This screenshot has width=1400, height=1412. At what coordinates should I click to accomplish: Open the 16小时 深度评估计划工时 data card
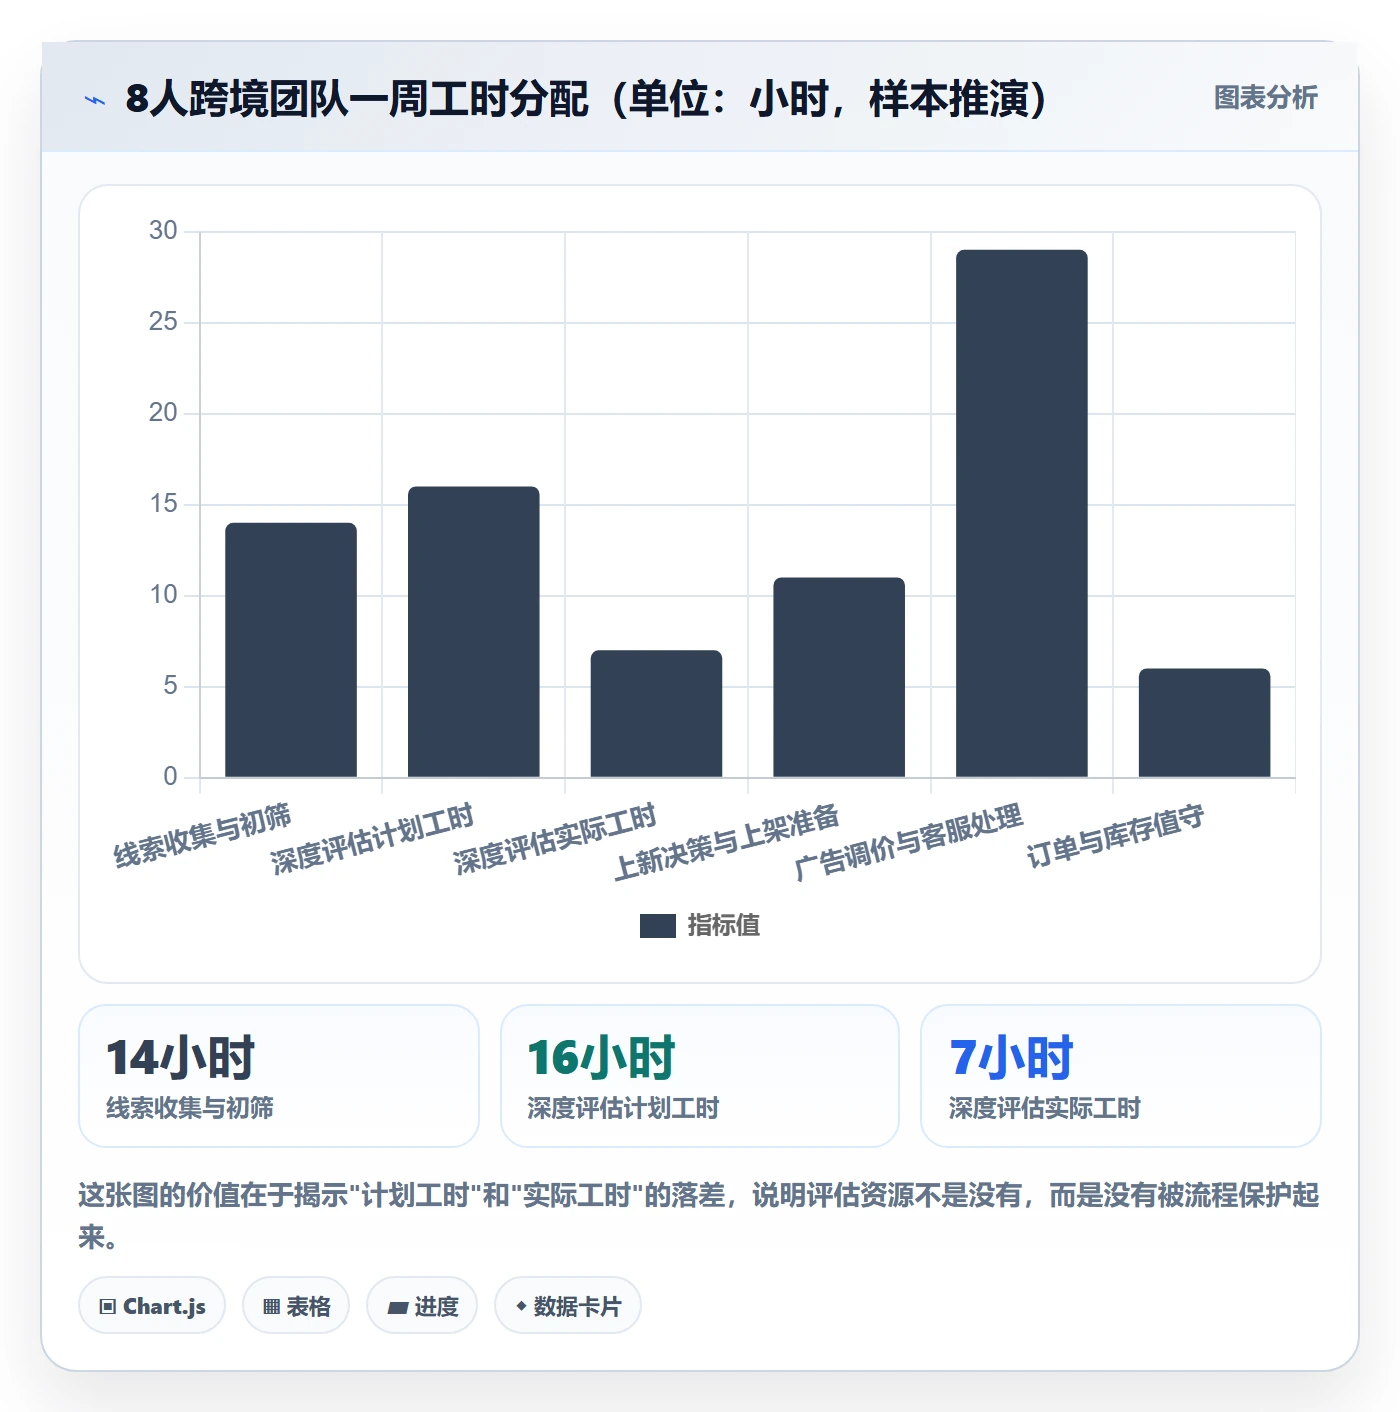(x=700, y=1076)
